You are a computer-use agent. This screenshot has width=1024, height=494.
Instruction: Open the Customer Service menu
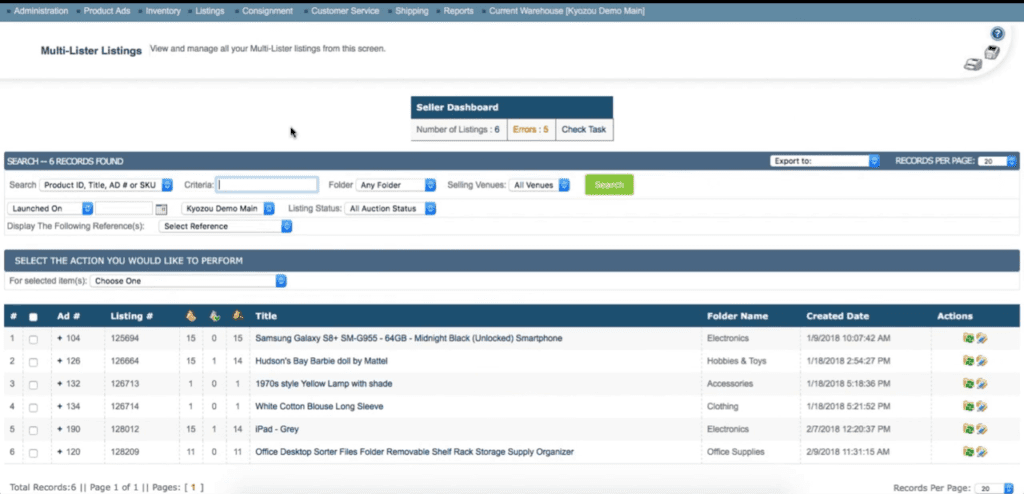tap(343, 11)
